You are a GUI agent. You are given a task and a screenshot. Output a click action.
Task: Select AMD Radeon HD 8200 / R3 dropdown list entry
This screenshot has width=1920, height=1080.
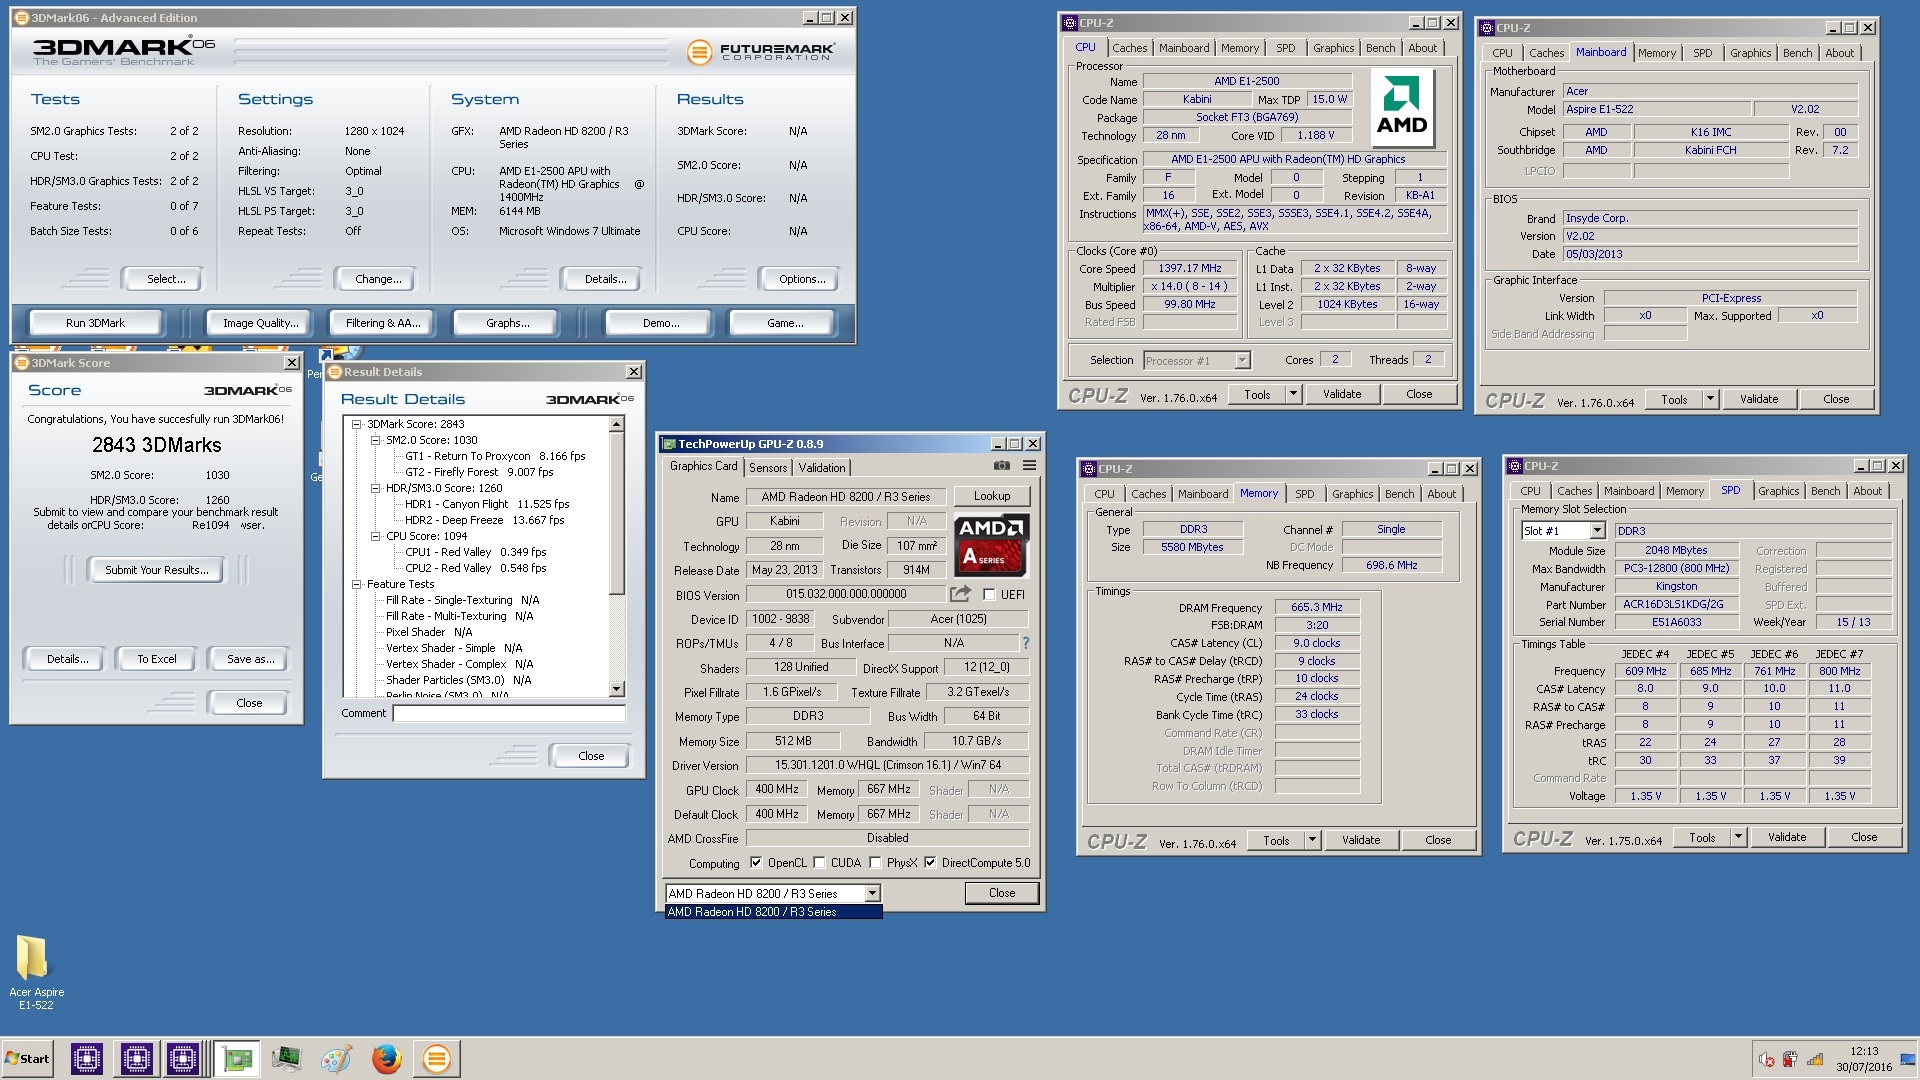[x=773, y=912]
